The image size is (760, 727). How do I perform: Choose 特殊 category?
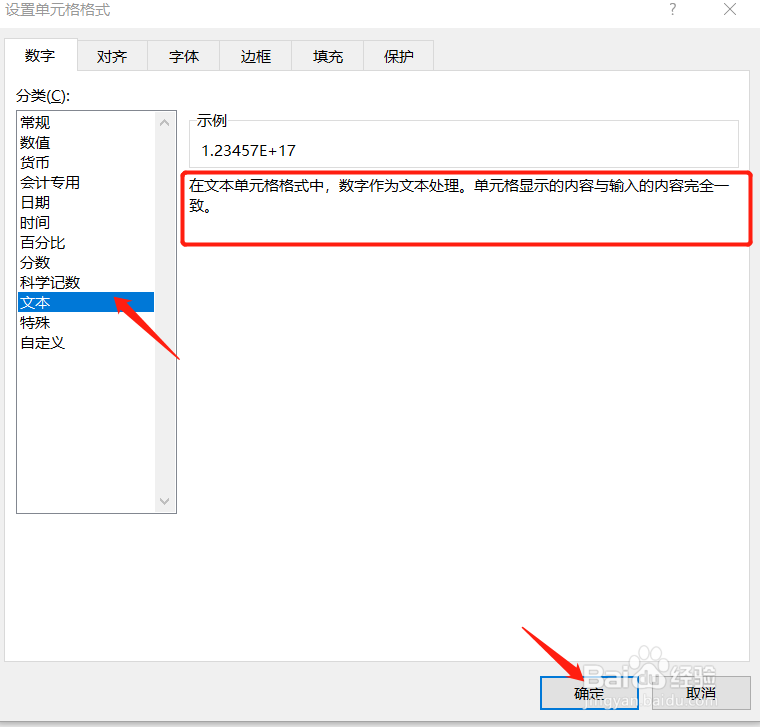pos(86,322)
